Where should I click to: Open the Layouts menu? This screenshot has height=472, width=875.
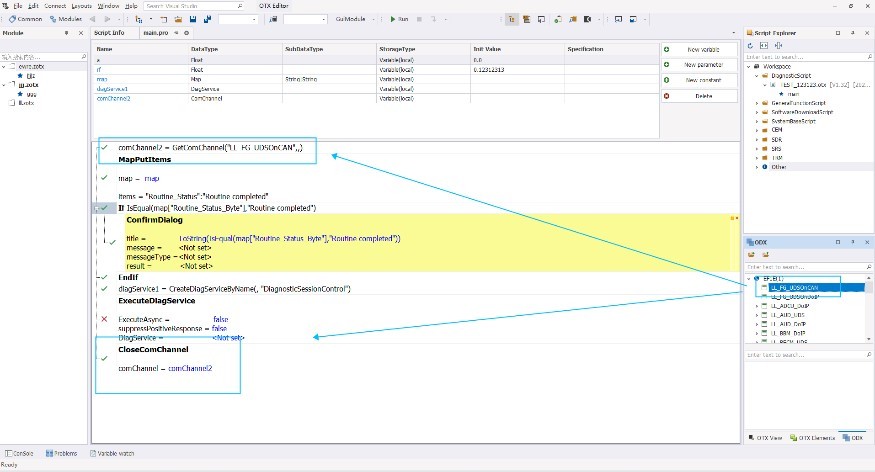[81, 6]
